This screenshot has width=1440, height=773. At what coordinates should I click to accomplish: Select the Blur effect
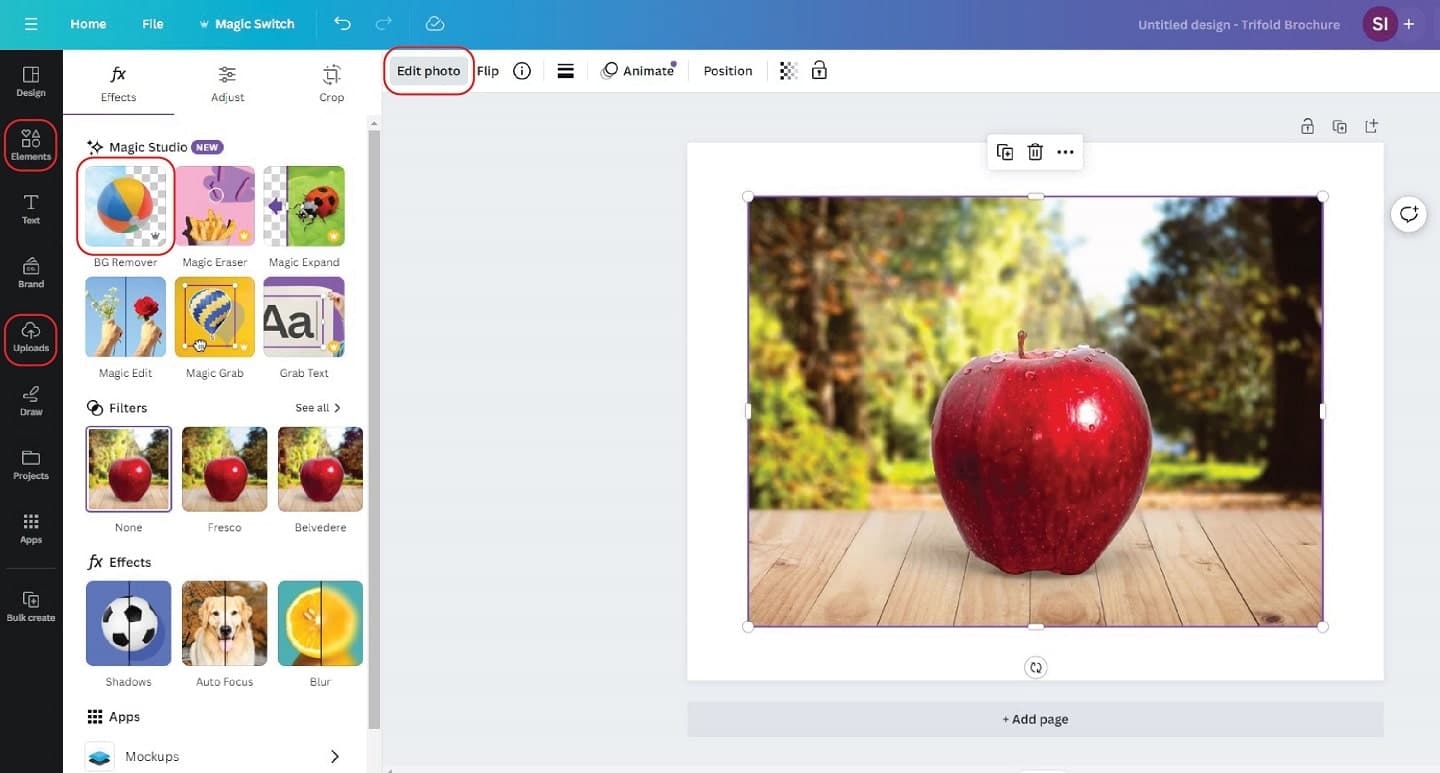[320, 622]
